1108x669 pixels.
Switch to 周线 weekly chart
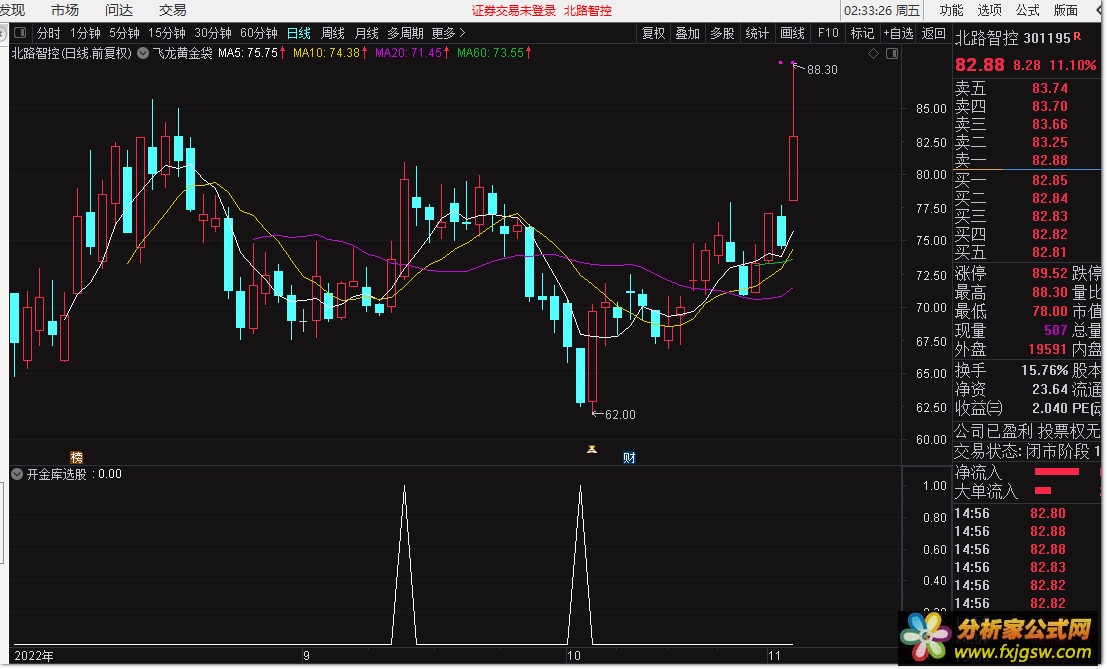coord(333,33)
